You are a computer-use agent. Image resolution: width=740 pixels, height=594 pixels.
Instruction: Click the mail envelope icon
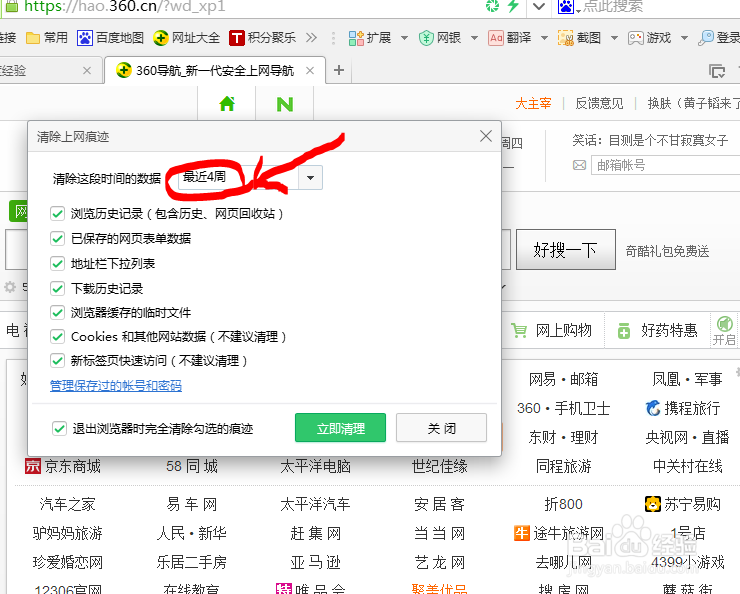pyautogui.click(x=579, y=165)
